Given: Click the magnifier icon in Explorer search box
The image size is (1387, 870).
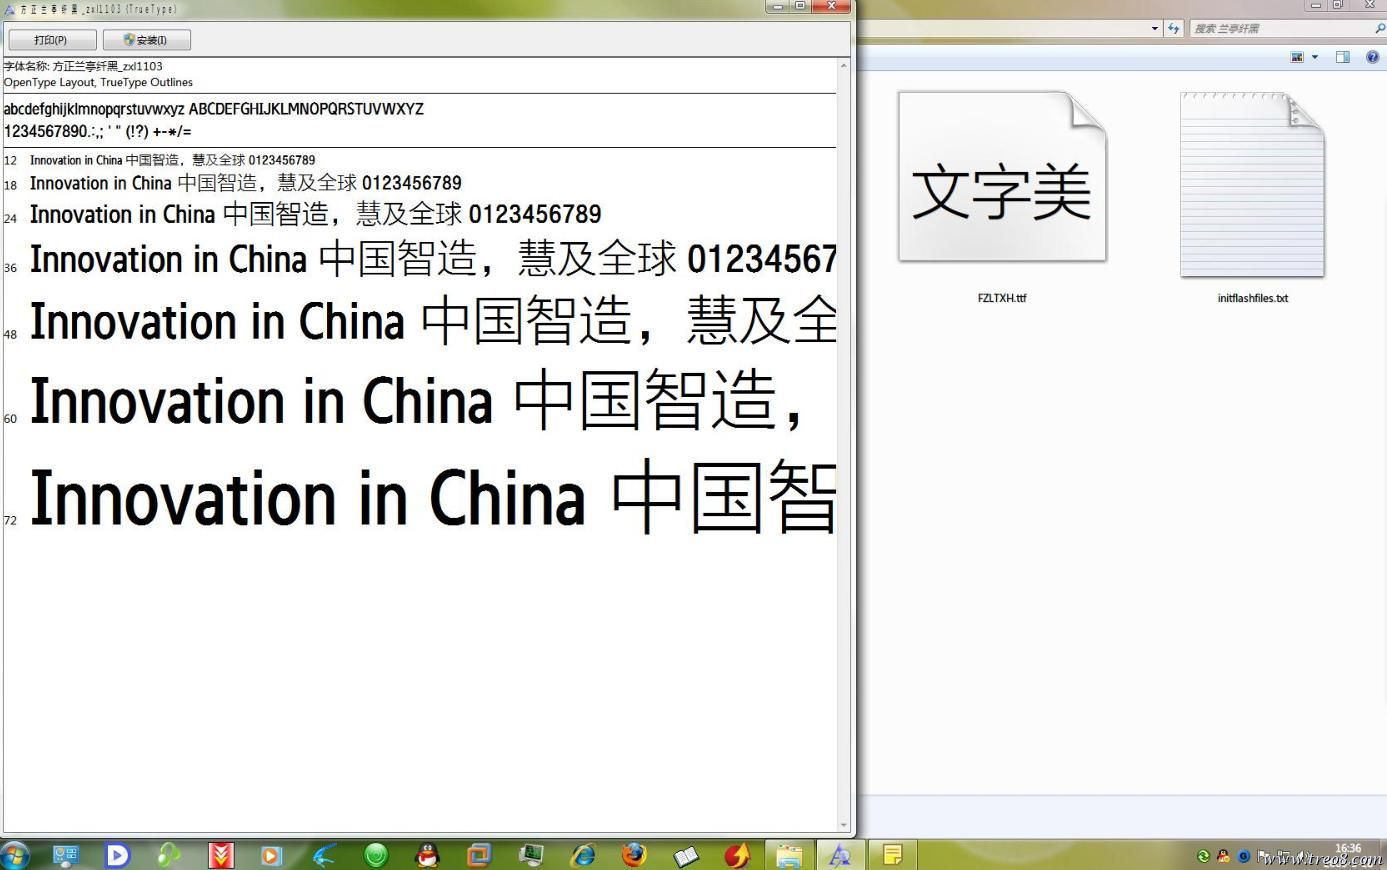Looking at the screenshot, I should pyautogui.click(x=1380, y=29).
